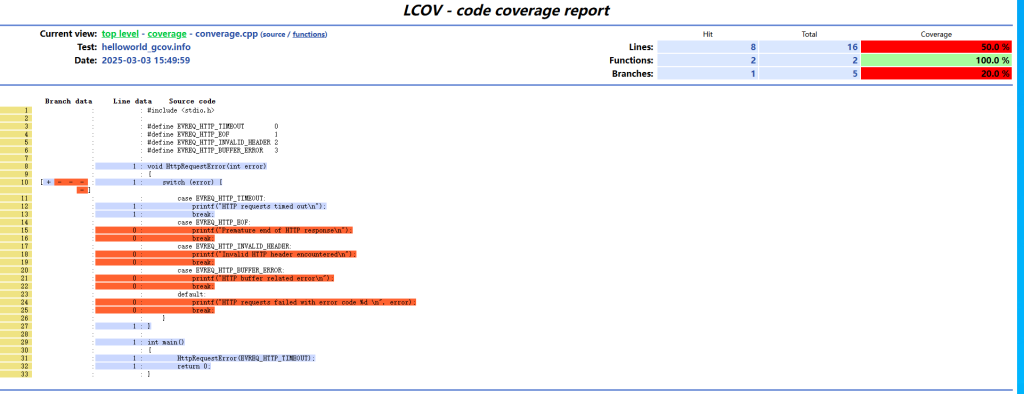This screenshot has height=394, width=1024.
Task: Select line number 33 in the gutter
Action: [16, 374]
